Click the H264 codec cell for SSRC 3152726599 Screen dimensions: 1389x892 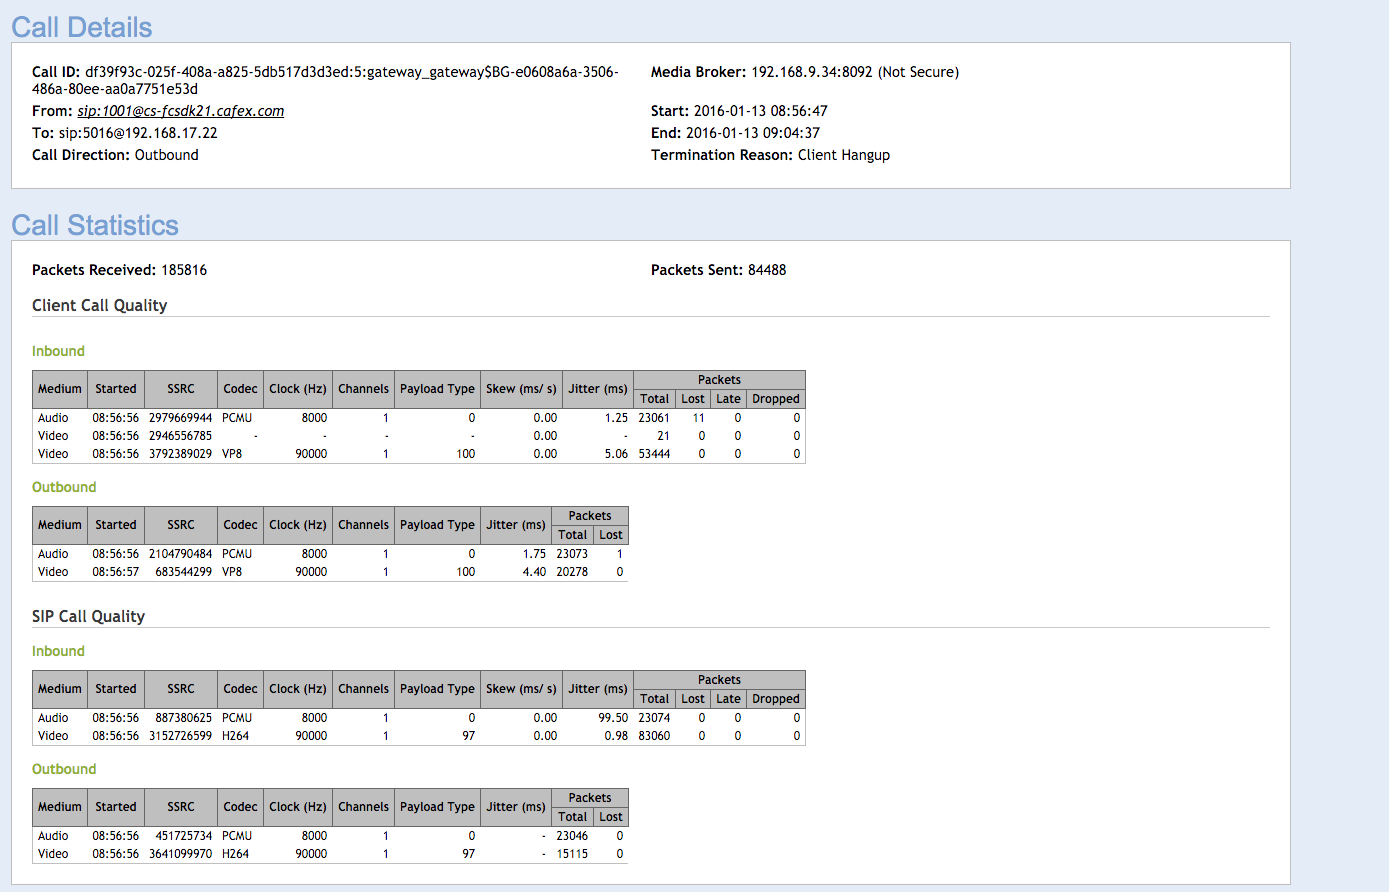coord(236,736)
